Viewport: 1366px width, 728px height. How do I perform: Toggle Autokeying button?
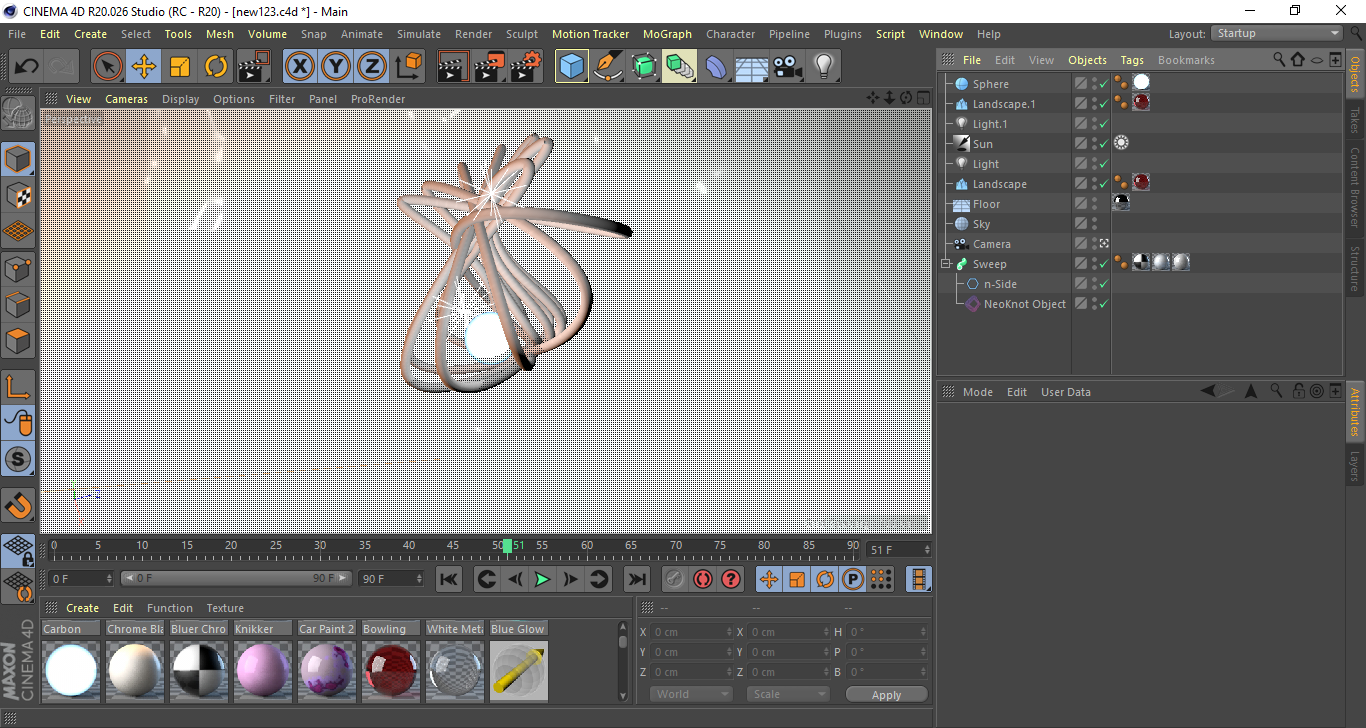pos(703,579)
